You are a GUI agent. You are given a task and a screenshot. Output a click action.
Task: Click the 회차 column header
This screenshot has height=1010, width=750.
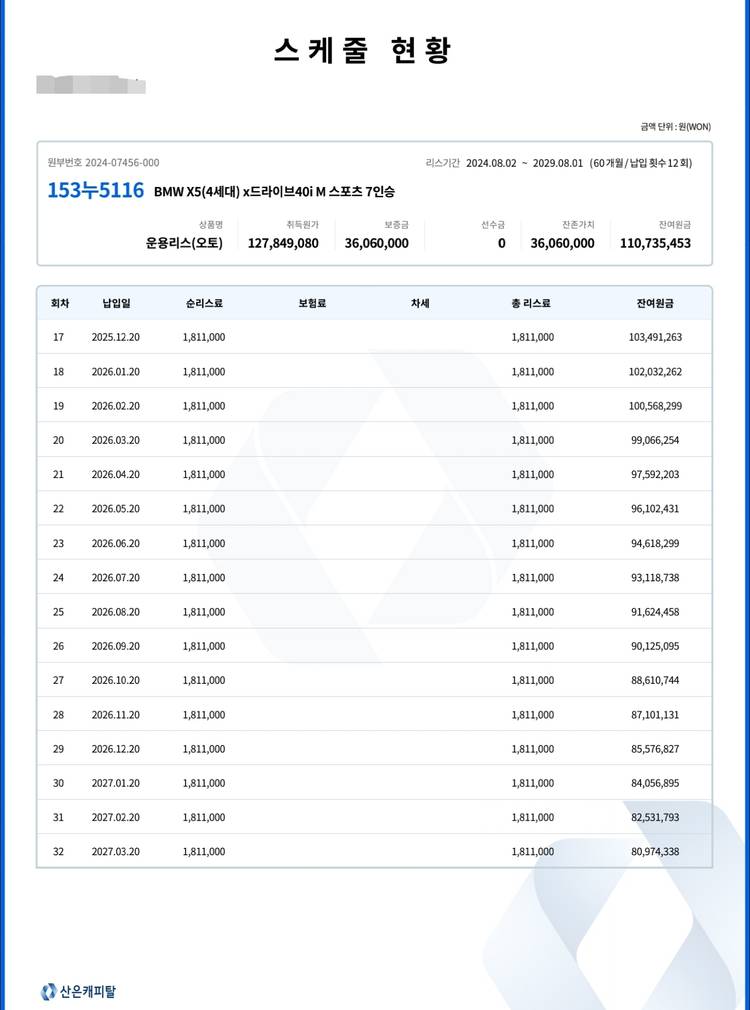click(x=58, y=303)
